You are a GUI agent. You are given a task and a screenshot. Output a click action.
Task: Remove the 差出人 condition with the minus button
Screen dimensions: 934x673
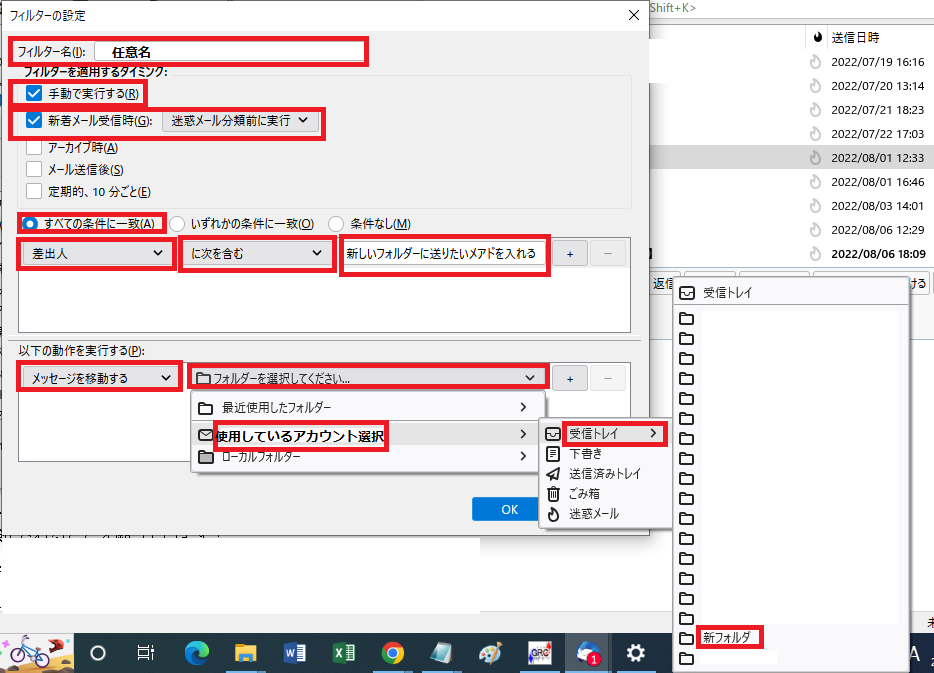pos(608,254)
